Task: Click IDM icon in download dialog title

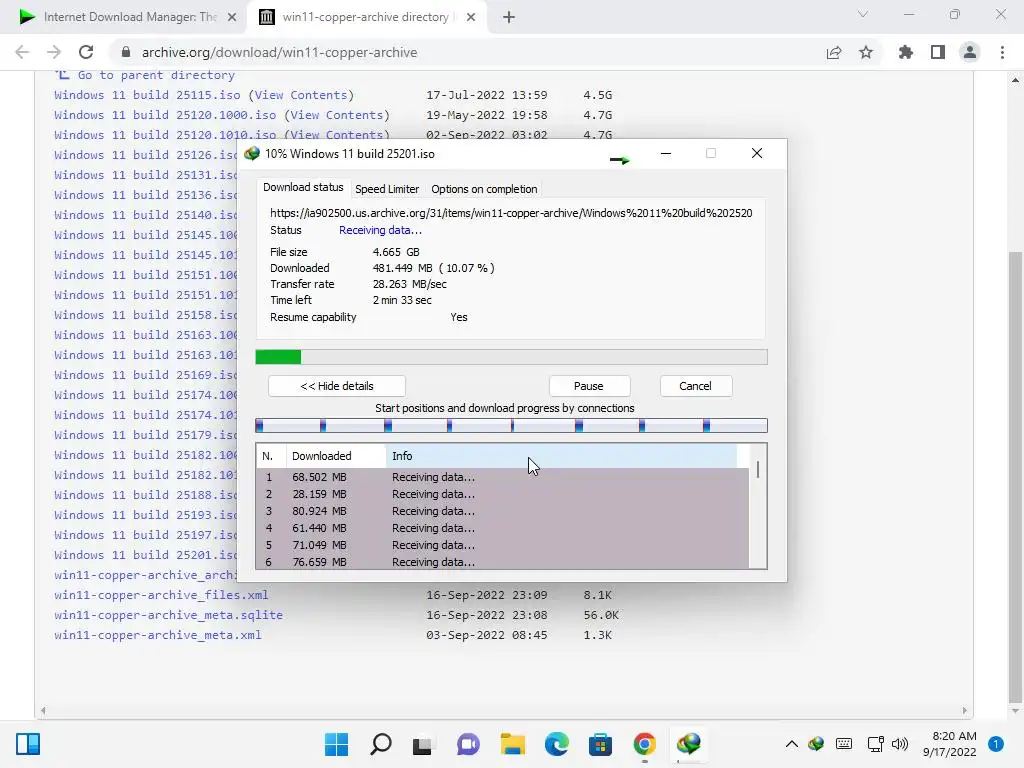Action: tap(252, 153)
